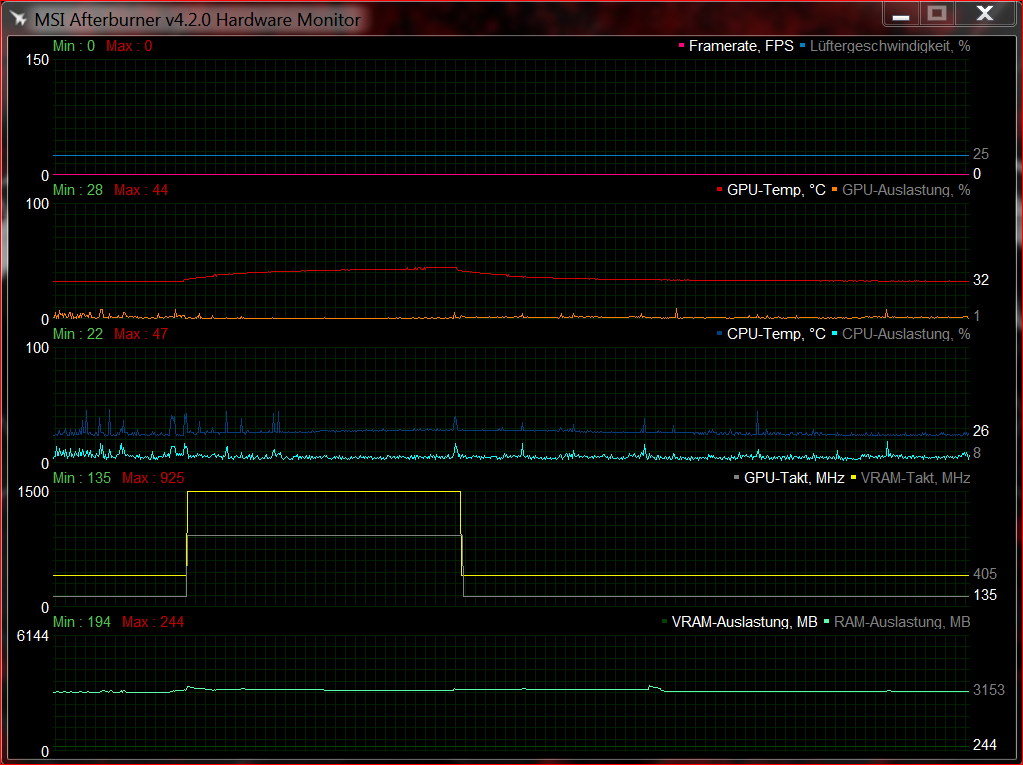Image resolution: width=1023 pixels, height=765 pixels.
Task: Click the cyan CPU-Auslastung legend marker
Action: coord(834,334)
